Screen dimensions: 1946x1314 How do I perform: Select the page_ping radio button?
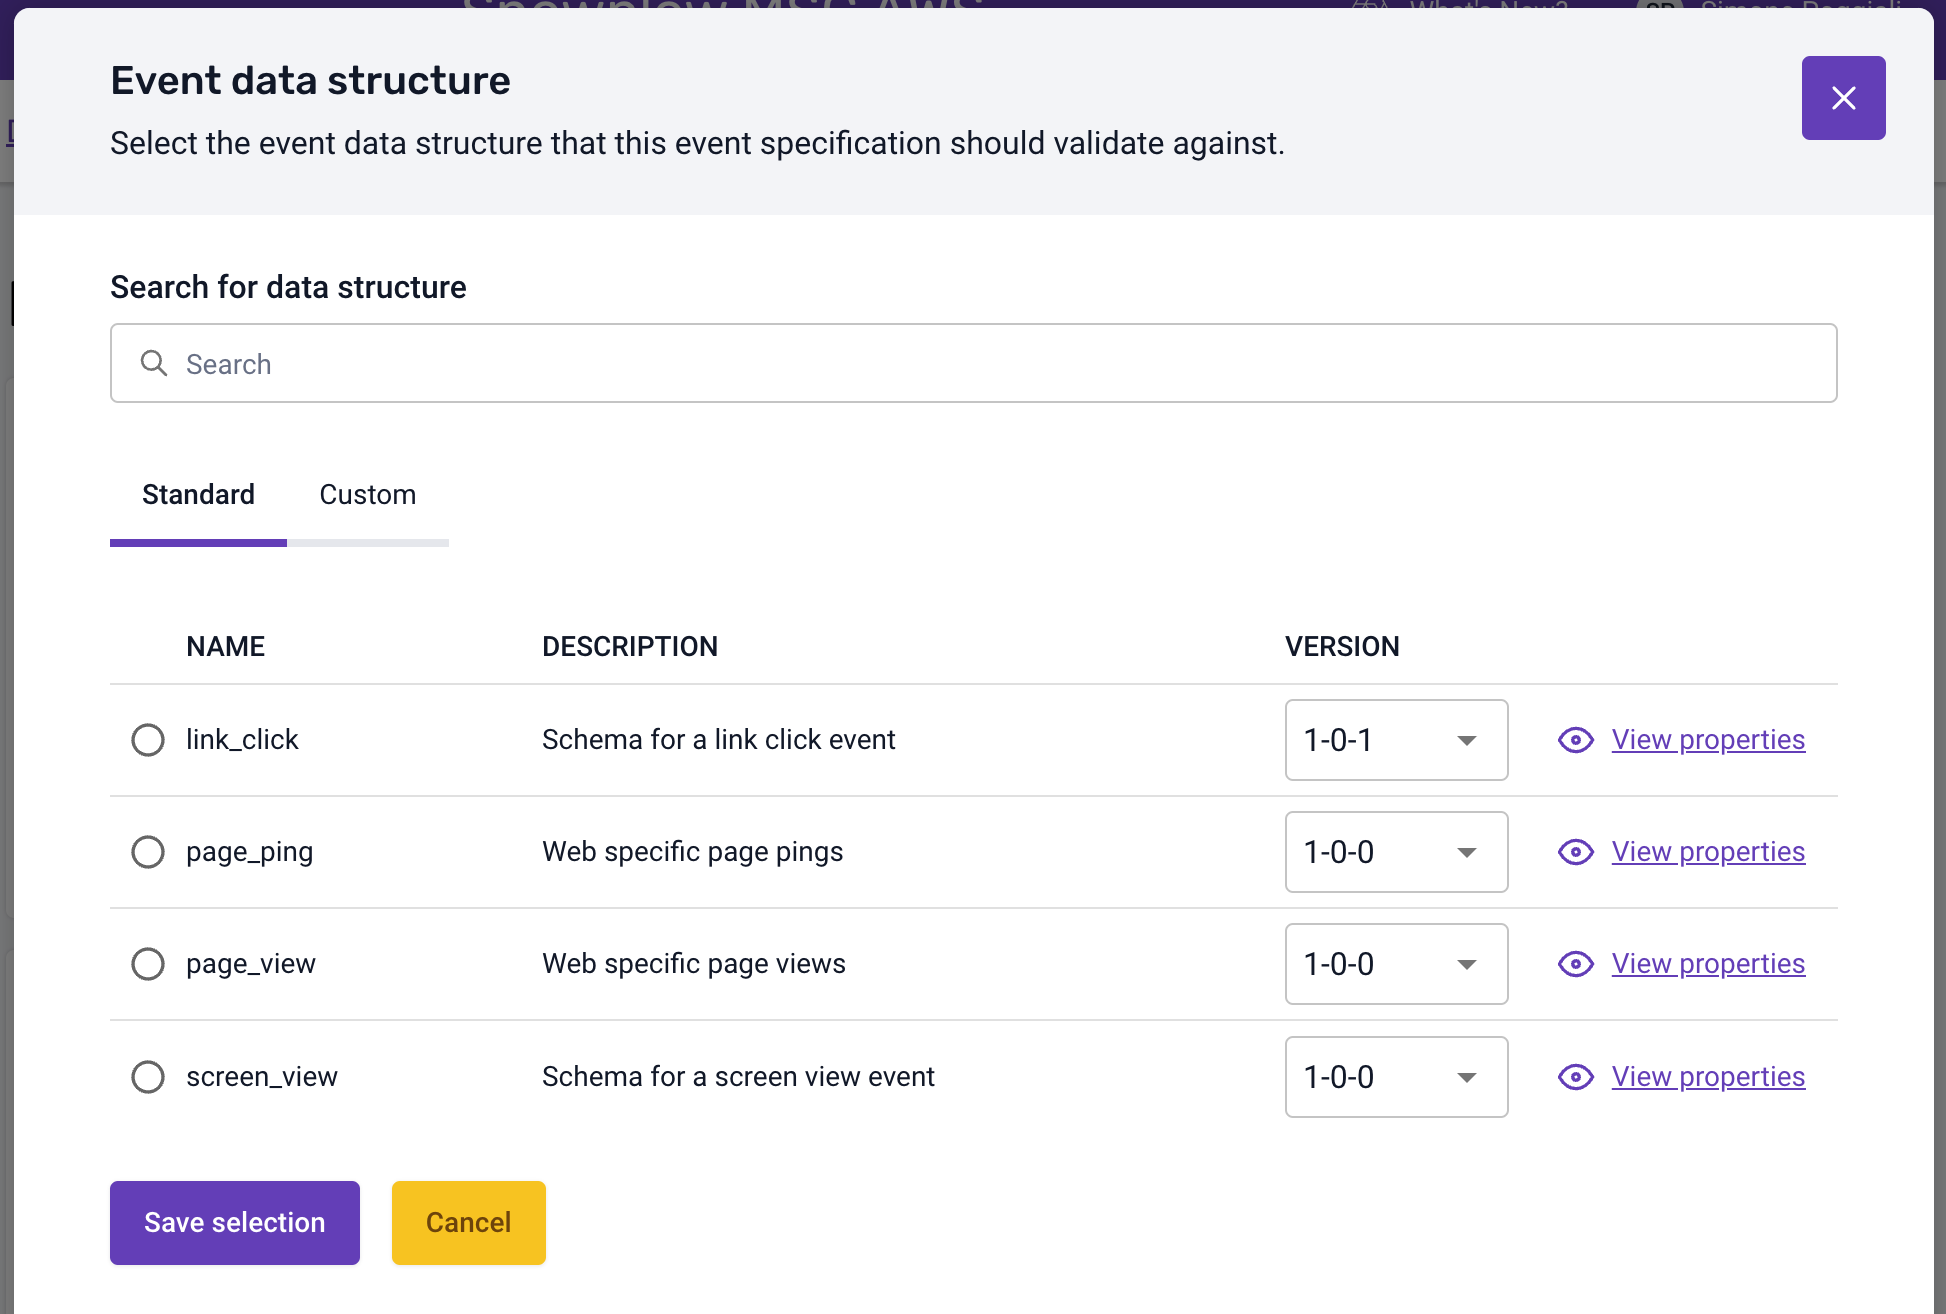click(x=147, y=851)
